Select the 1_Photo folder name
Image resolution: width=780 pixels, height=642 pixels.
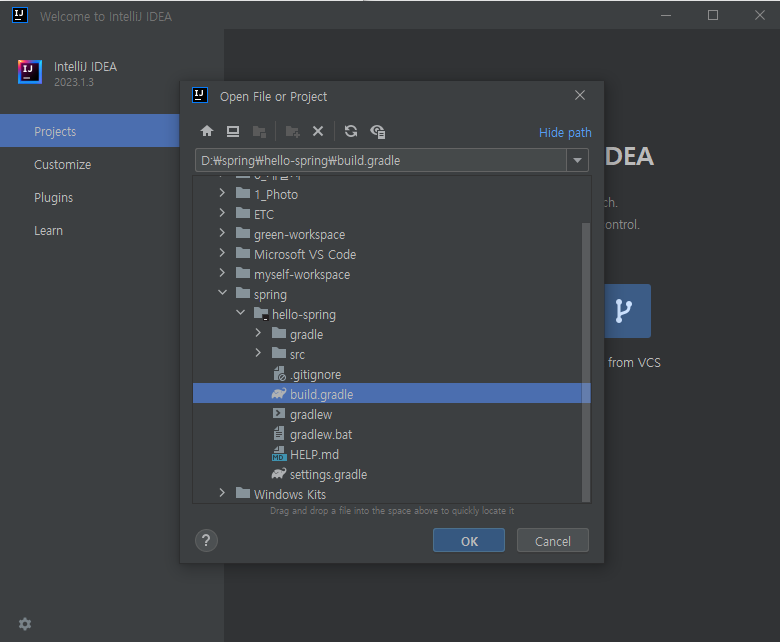click(276, 194)
